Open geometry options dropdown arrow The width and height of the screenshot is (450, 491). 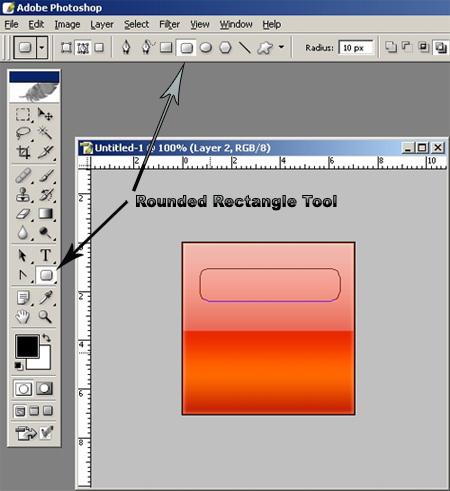[x=281, y=47]
